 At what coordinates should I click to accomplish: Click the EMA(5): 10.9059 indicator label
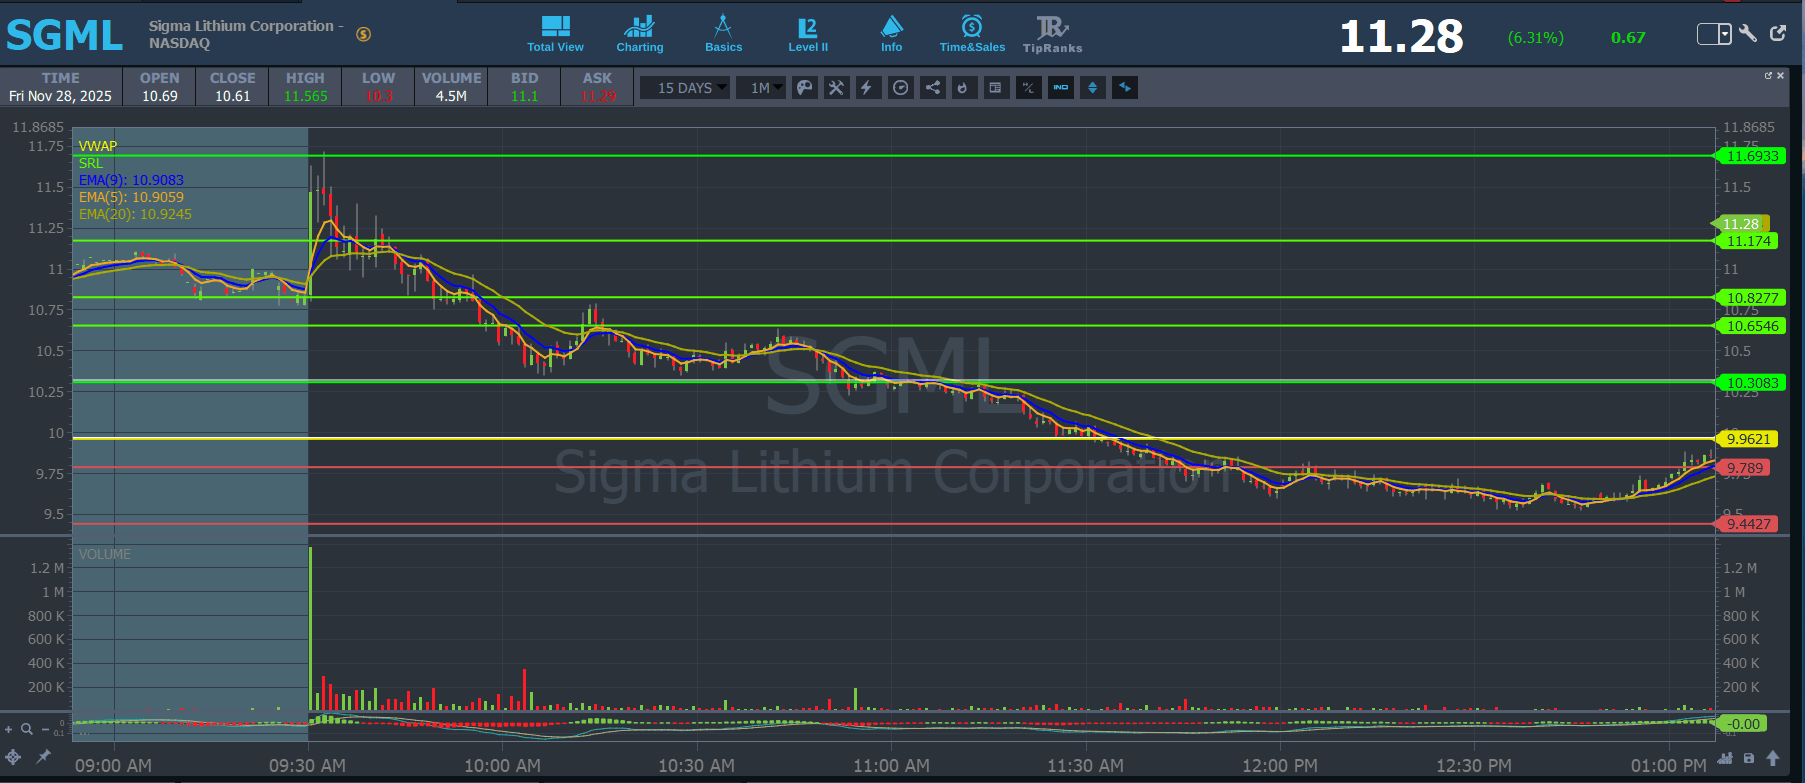[x=131, y=197]
